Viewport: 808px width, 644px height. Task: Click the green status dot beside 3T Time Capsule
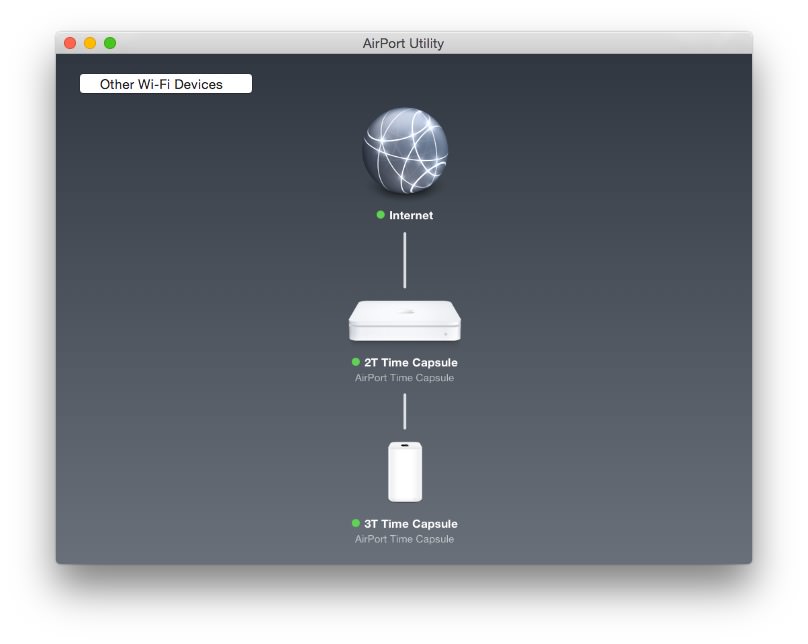[x=356, y=523]
